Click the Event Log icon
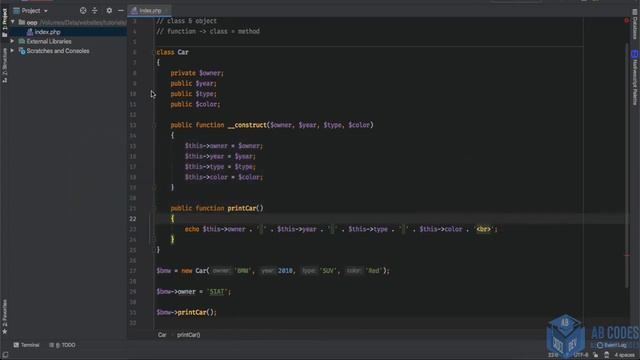640x360 pixels. pyautogui.click(x=600, y=345)
